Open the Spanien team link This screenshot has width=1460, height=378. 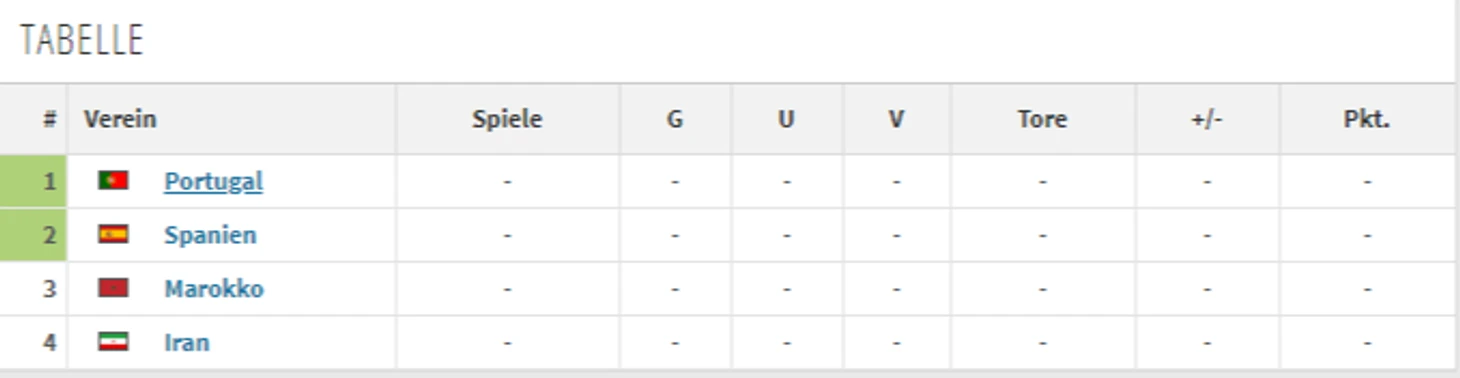[x=210, y=235]
